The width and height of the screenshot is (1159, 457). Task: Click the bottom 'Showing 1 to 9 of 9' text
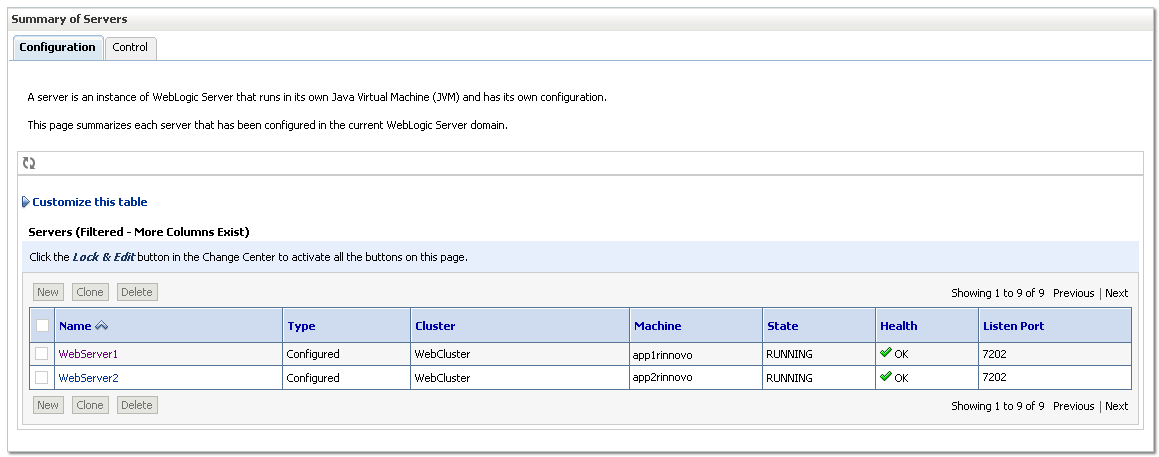[998, 406]
